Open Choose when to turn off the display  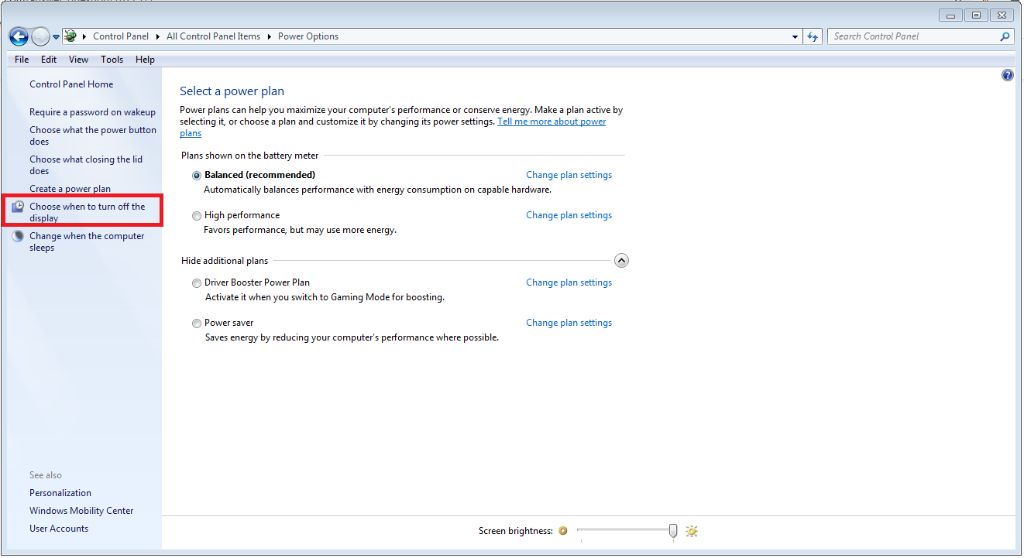pyautogui.click(x=87, y=212)
